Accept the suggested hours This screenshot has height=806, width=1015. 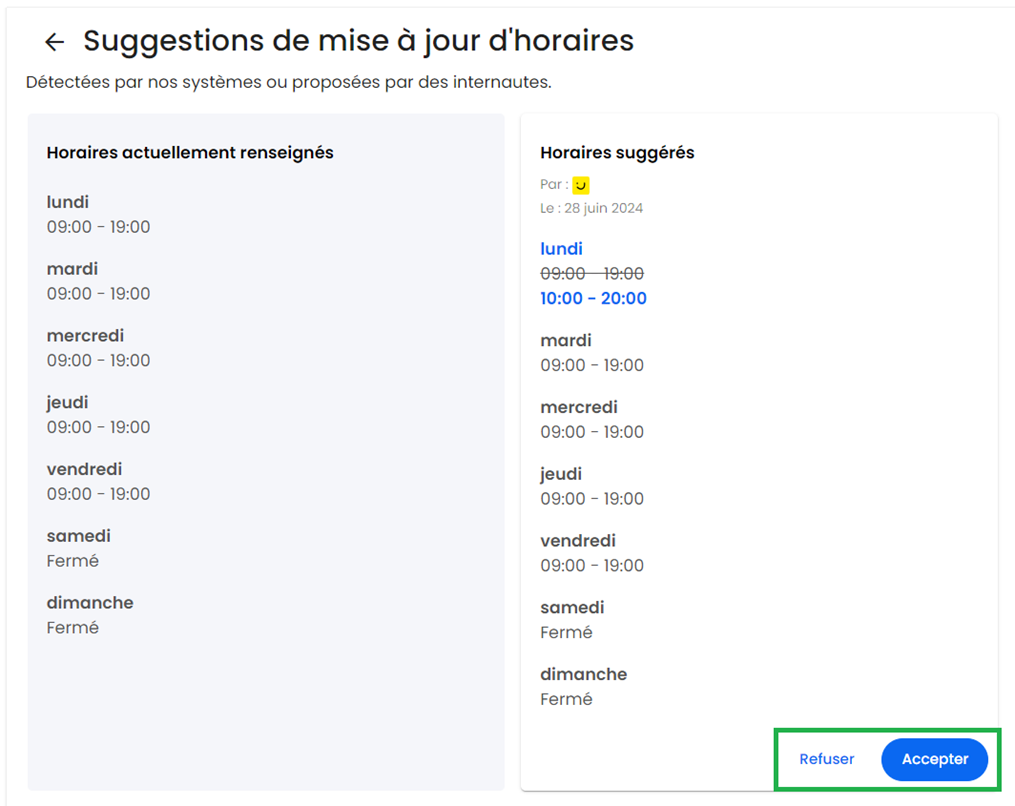tap(934, 759)
